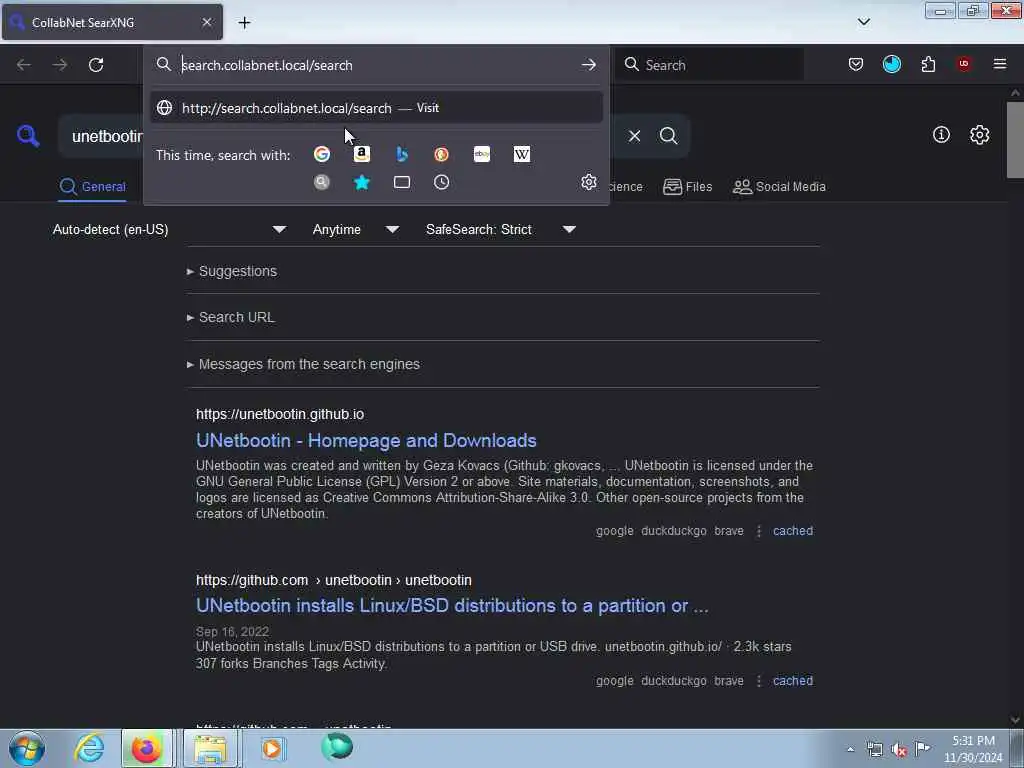Search this time with eBay
1024x768 pixels.
(482, 154)
